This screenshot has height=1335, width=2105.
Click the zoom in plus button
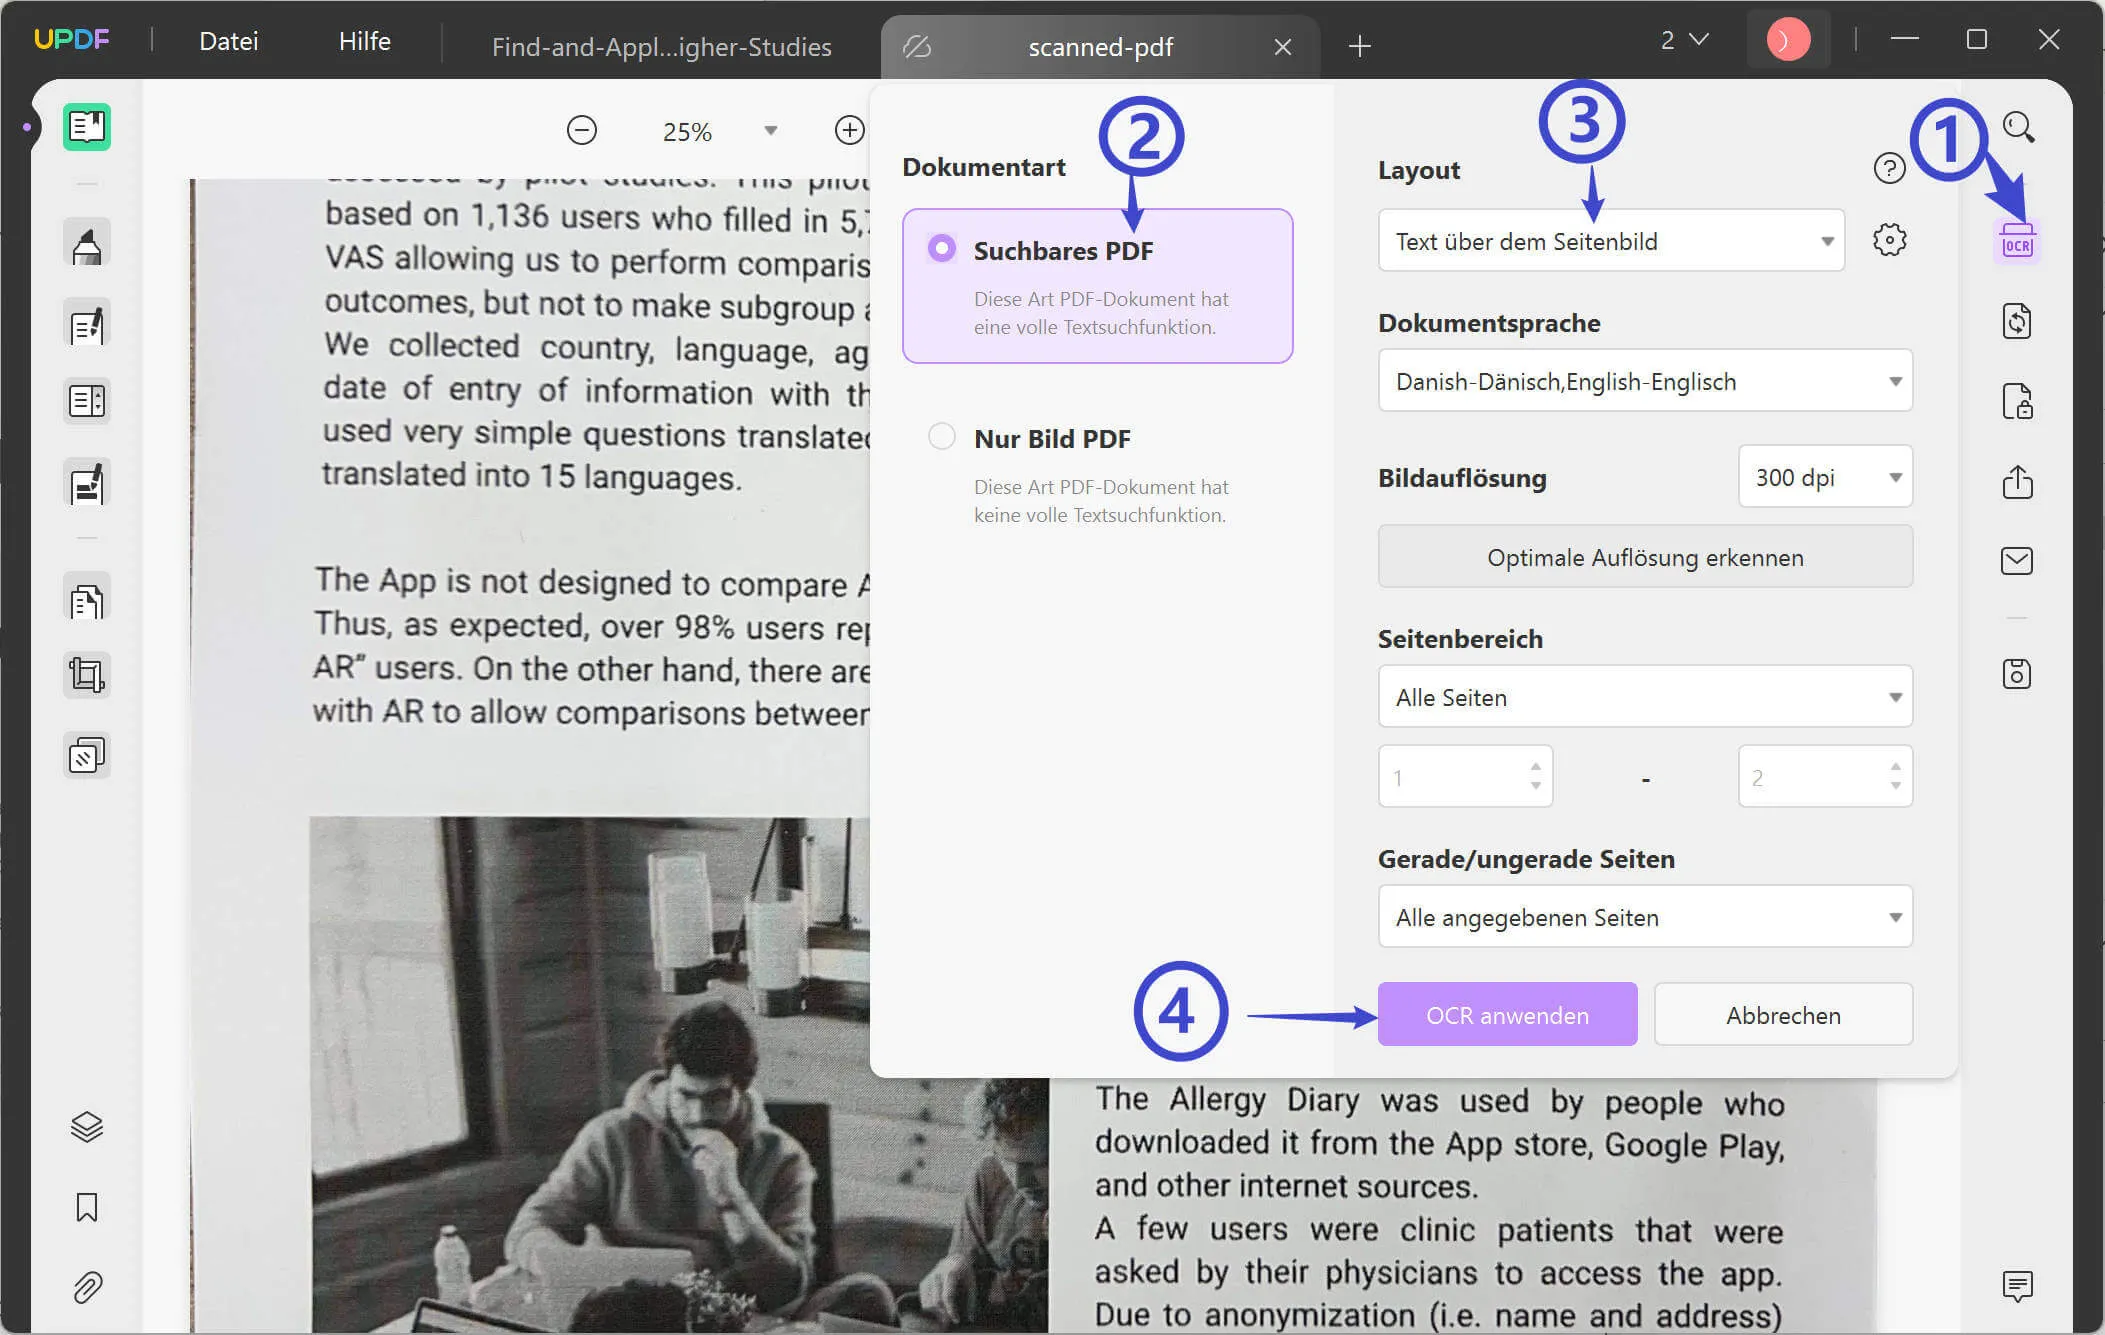pos(849,130)
